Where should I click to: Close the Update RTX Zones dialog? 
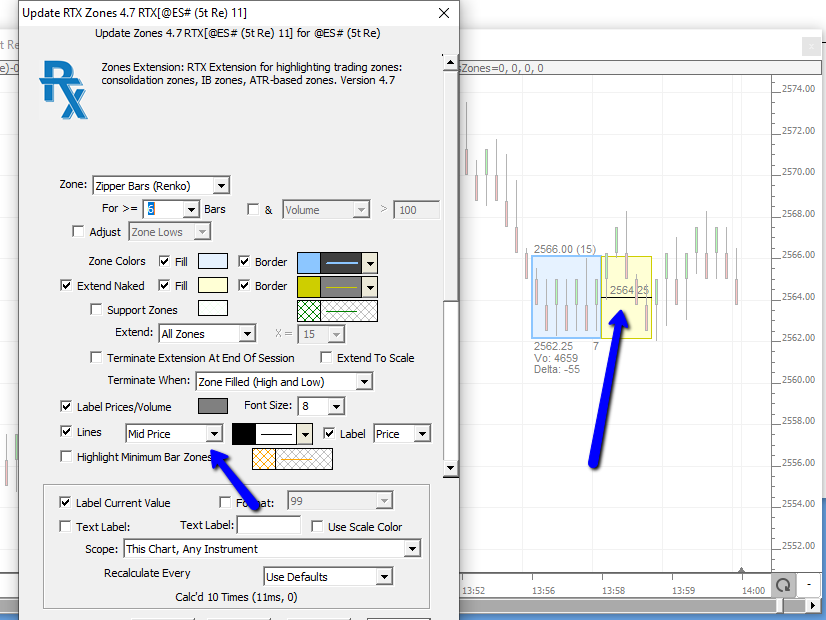point(444,13)
